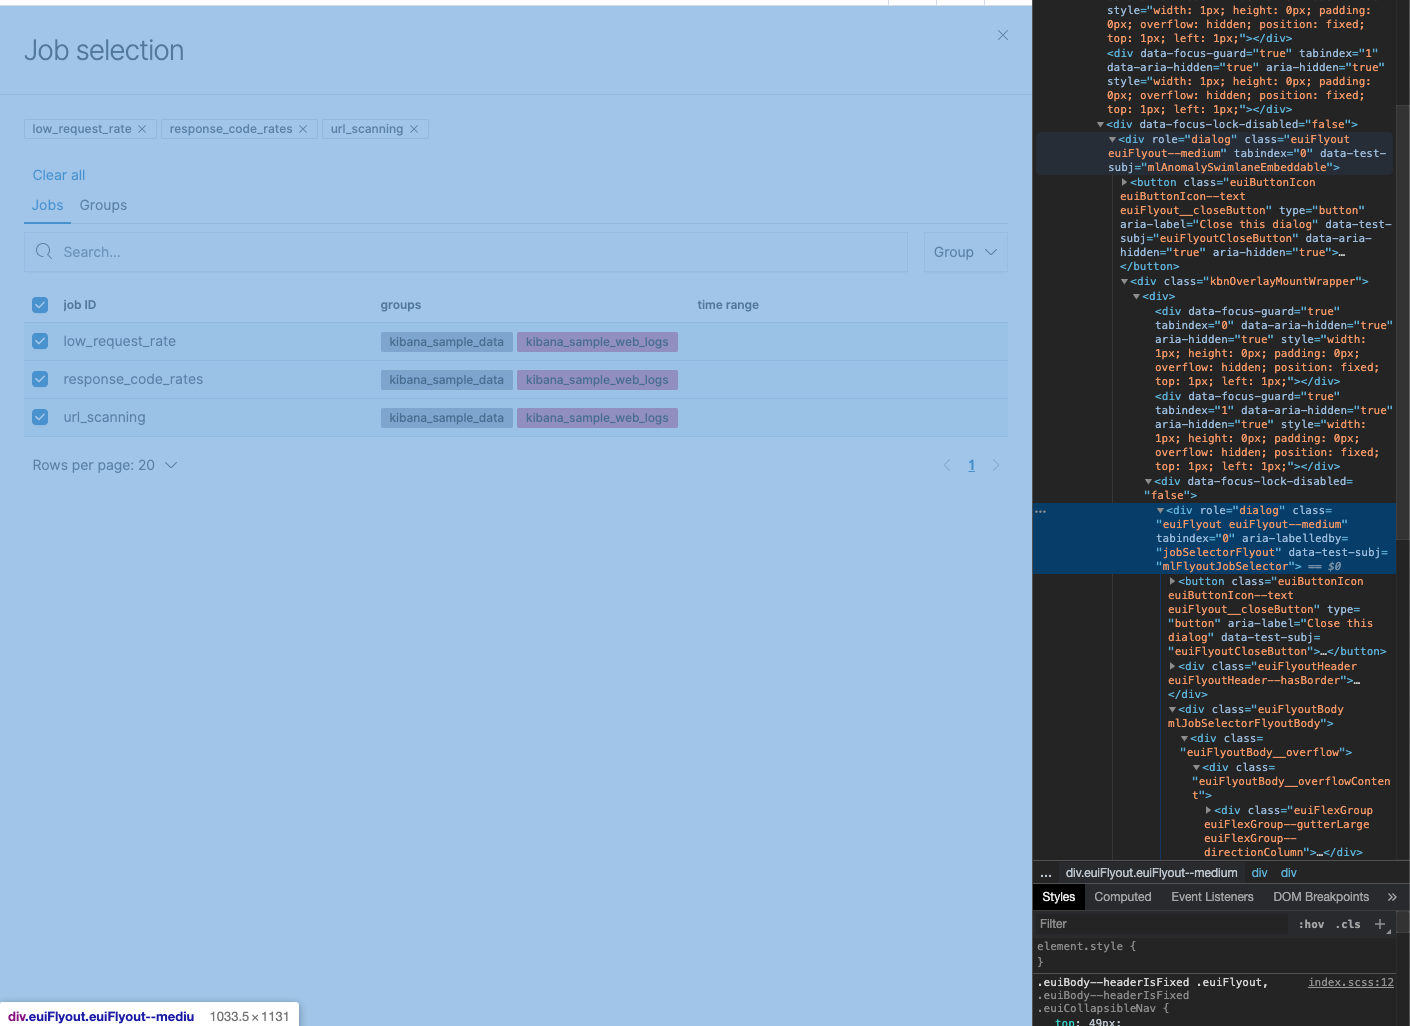1410x1026 pixels.
Task: Open the Group dropdown
Action: click(x=964, y=251)
